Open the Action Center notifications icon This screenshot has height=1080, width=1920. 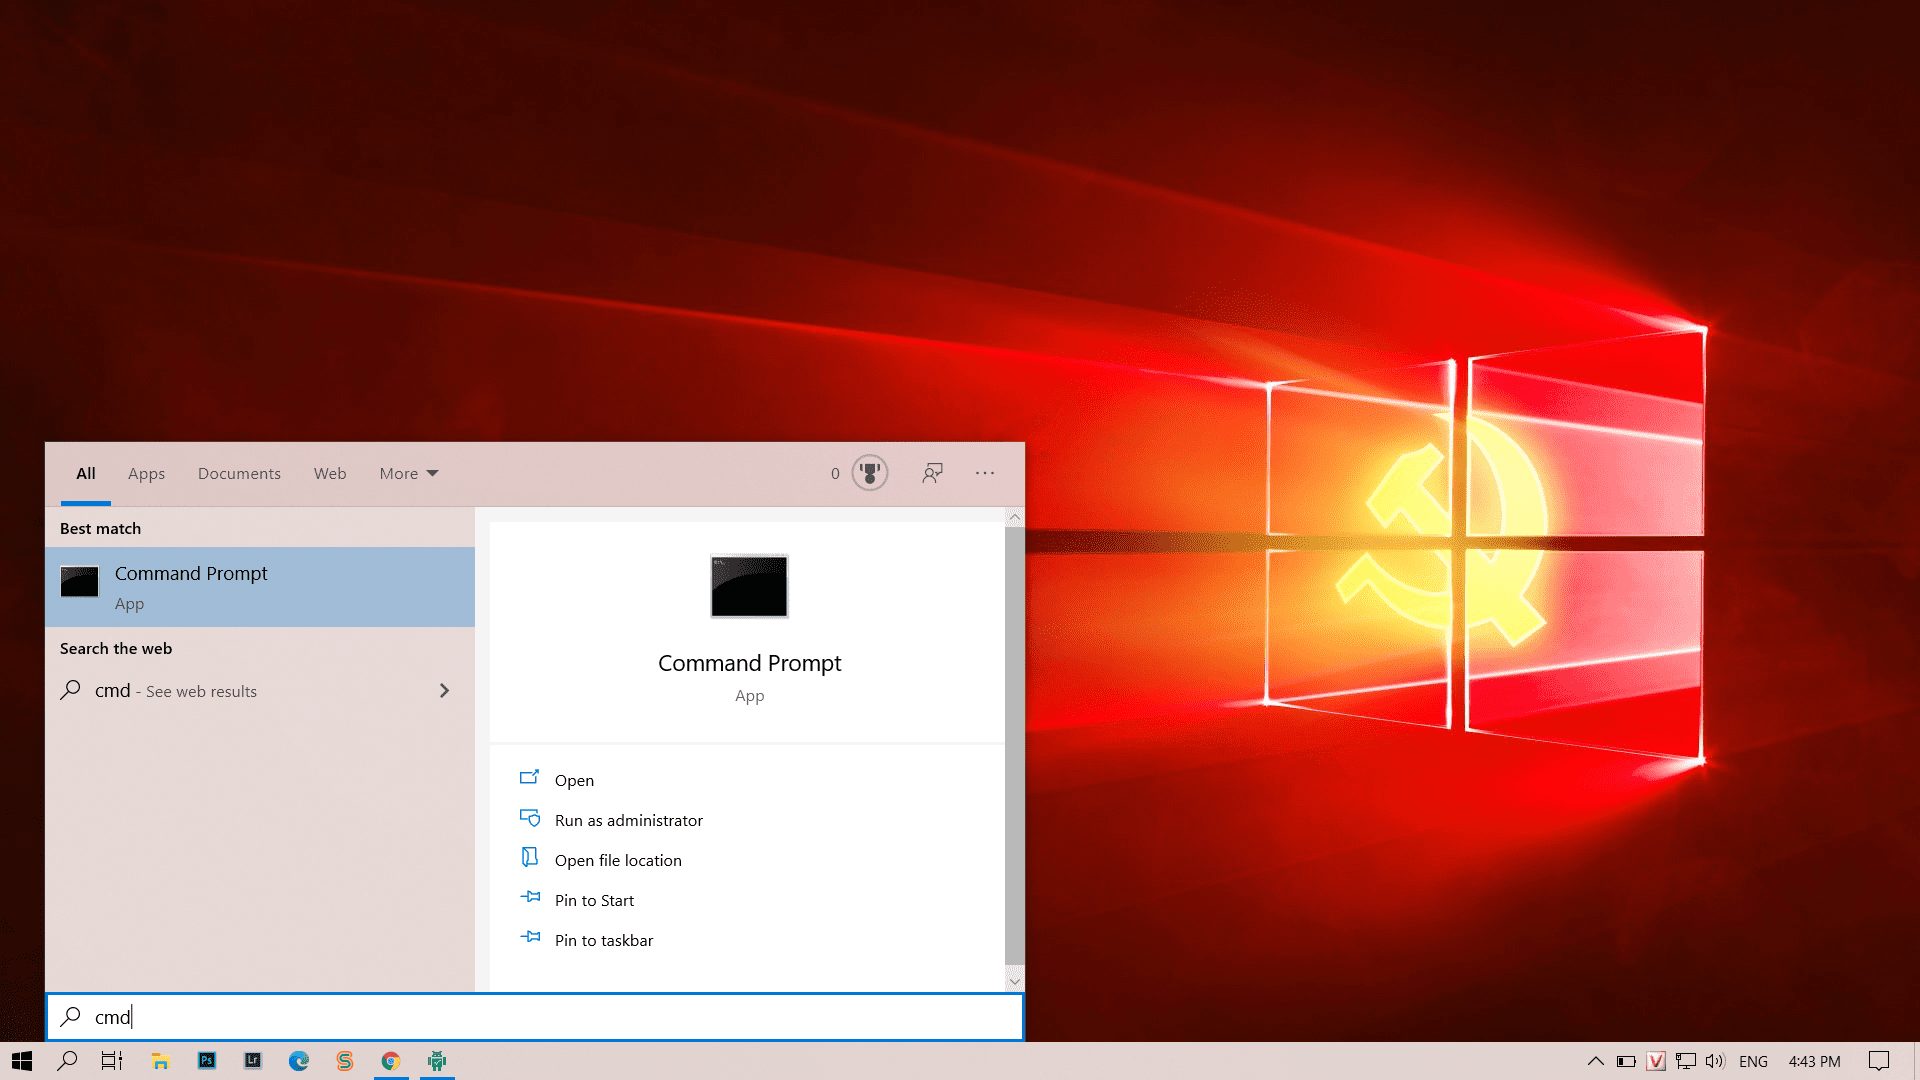1879,1061
